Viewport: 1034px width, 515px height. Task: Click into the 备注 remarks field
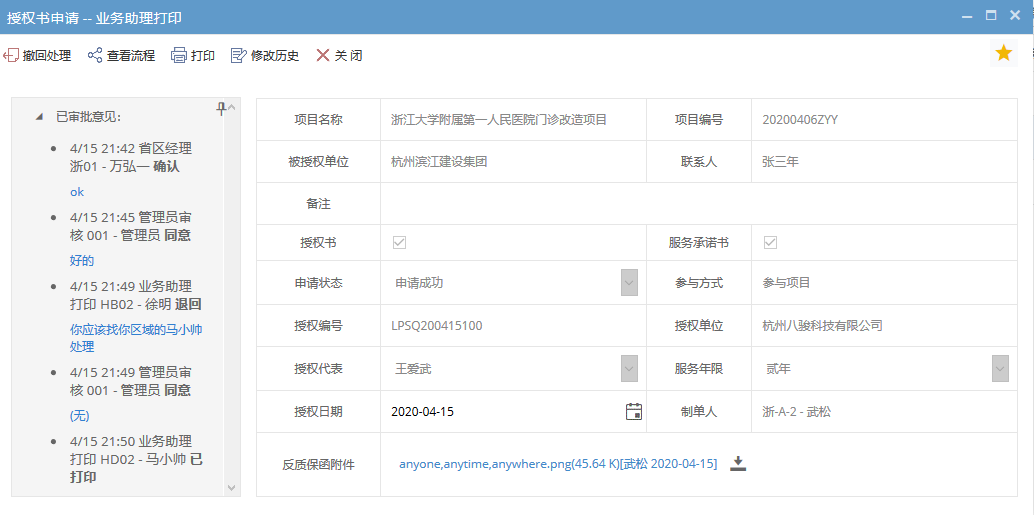point(698,204)
